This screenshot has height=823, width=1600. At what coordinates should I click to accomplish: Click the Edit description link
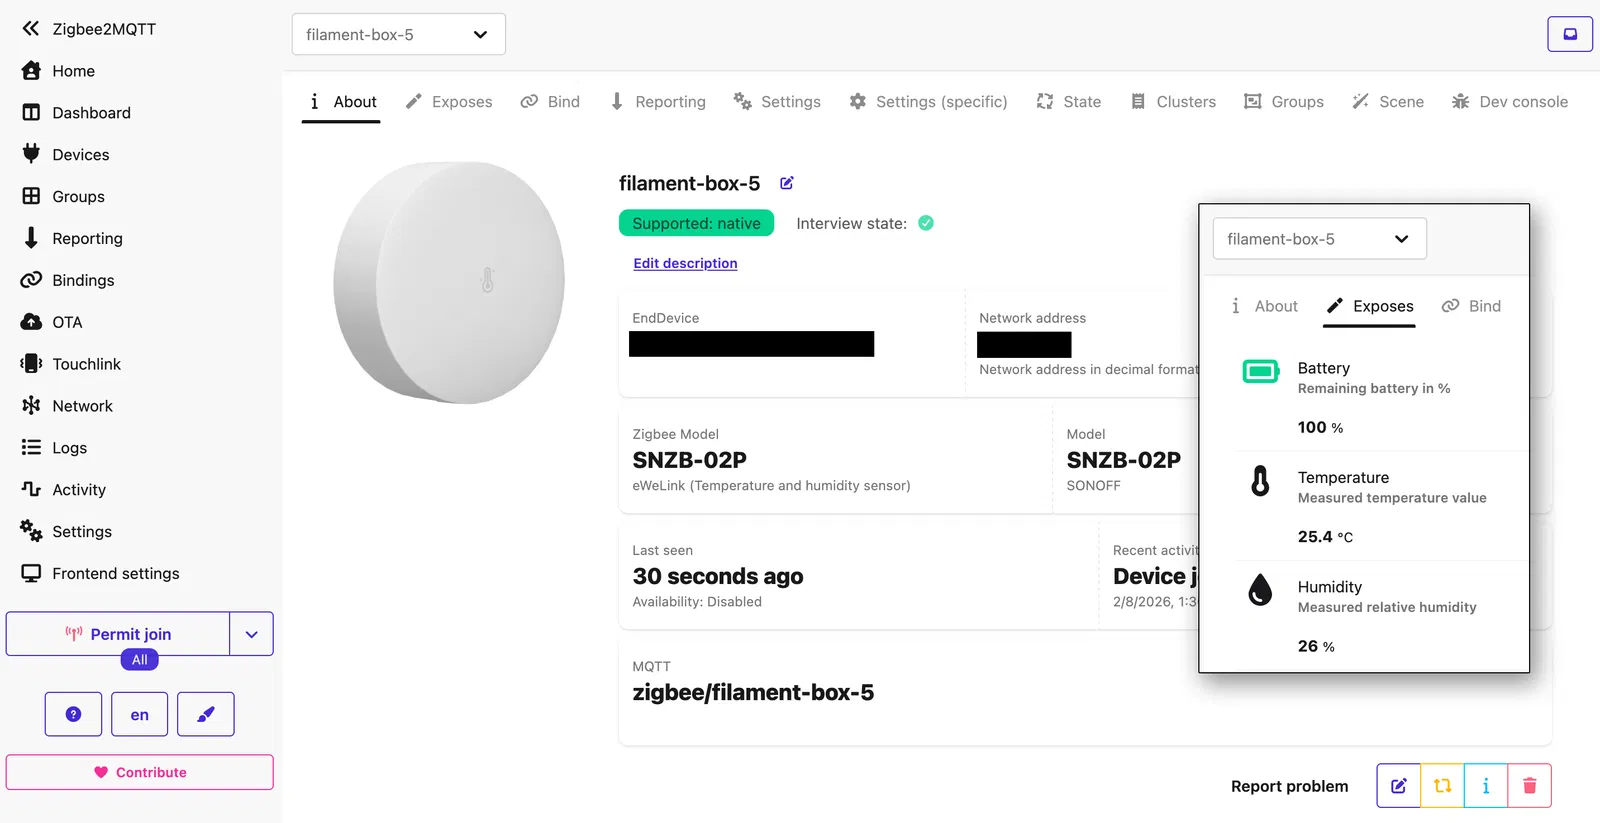coord(685,263)
